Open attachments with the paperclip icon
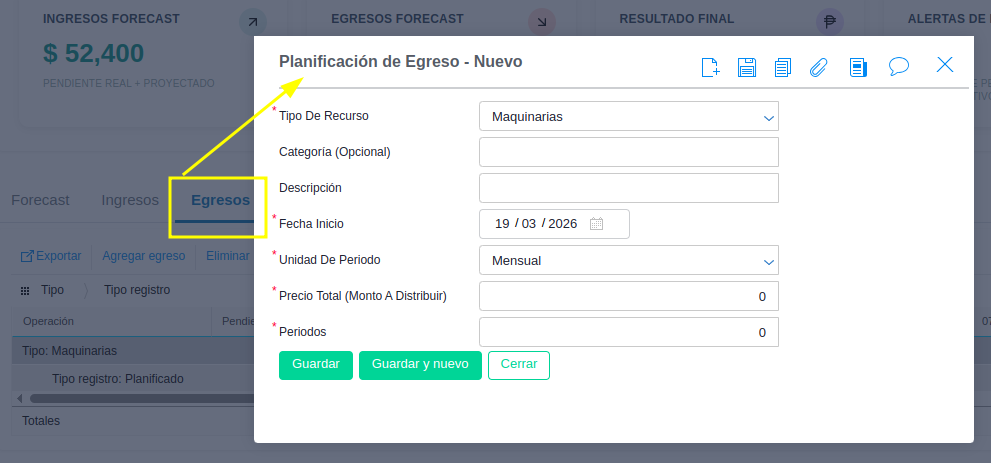The height and width of the screenshot is (463, 991). [x=819, y=67]
